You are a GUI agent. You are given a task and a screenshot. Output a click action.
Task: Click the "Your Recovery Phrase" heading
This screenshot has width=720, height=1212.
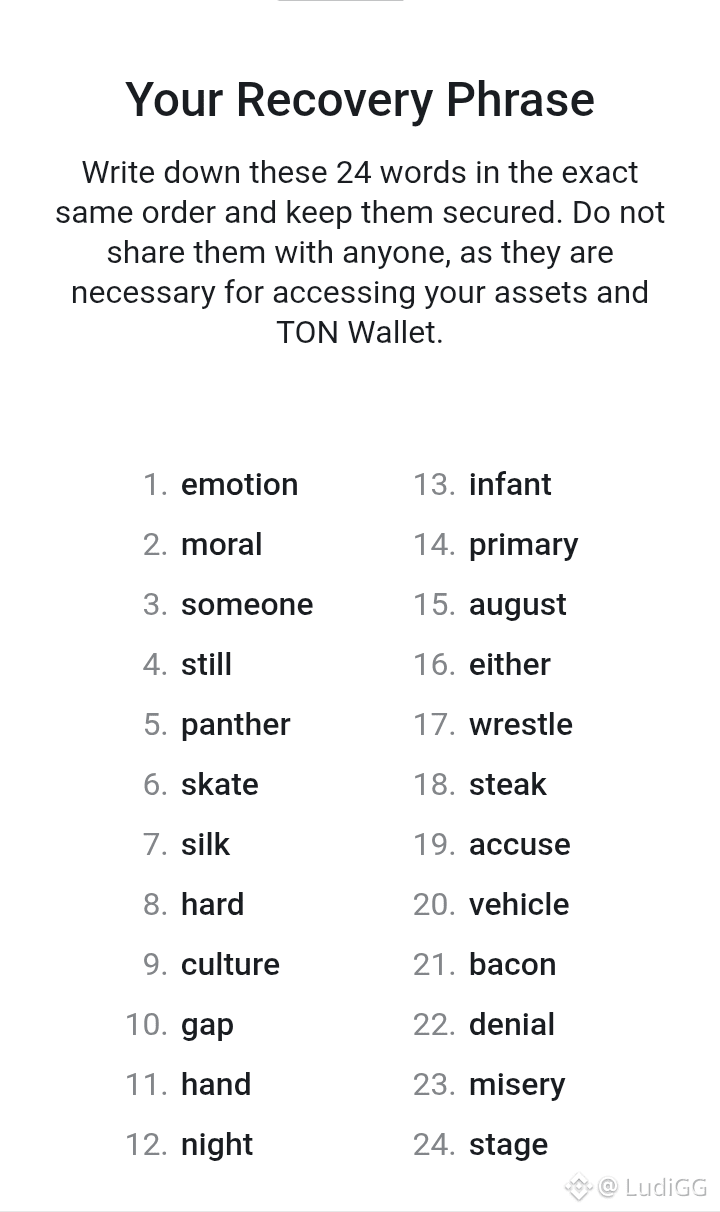tap(360, 99)
